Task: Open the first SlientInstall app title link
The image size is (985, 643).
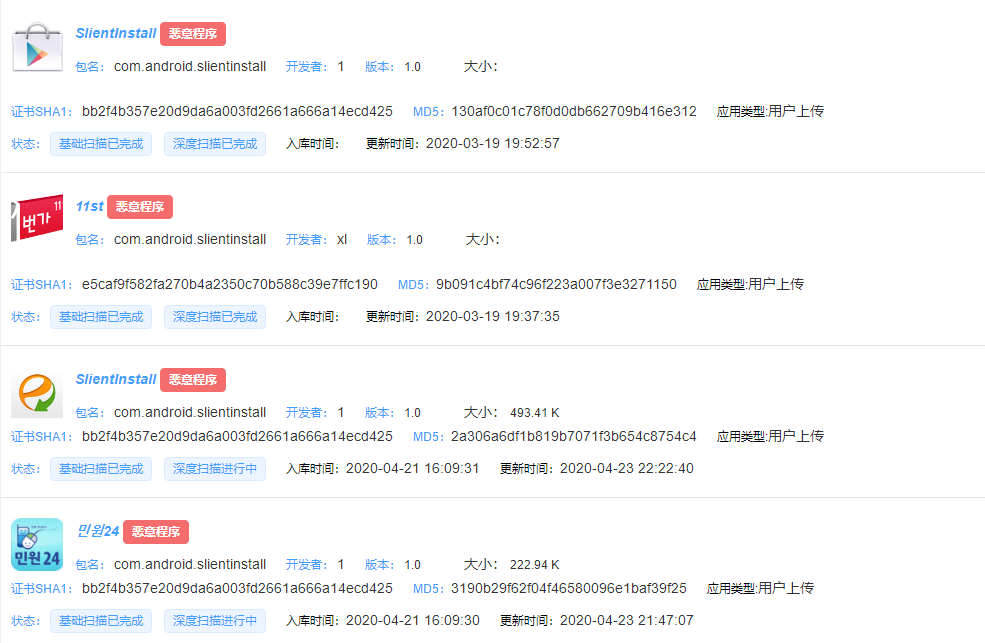Action: 116,33
